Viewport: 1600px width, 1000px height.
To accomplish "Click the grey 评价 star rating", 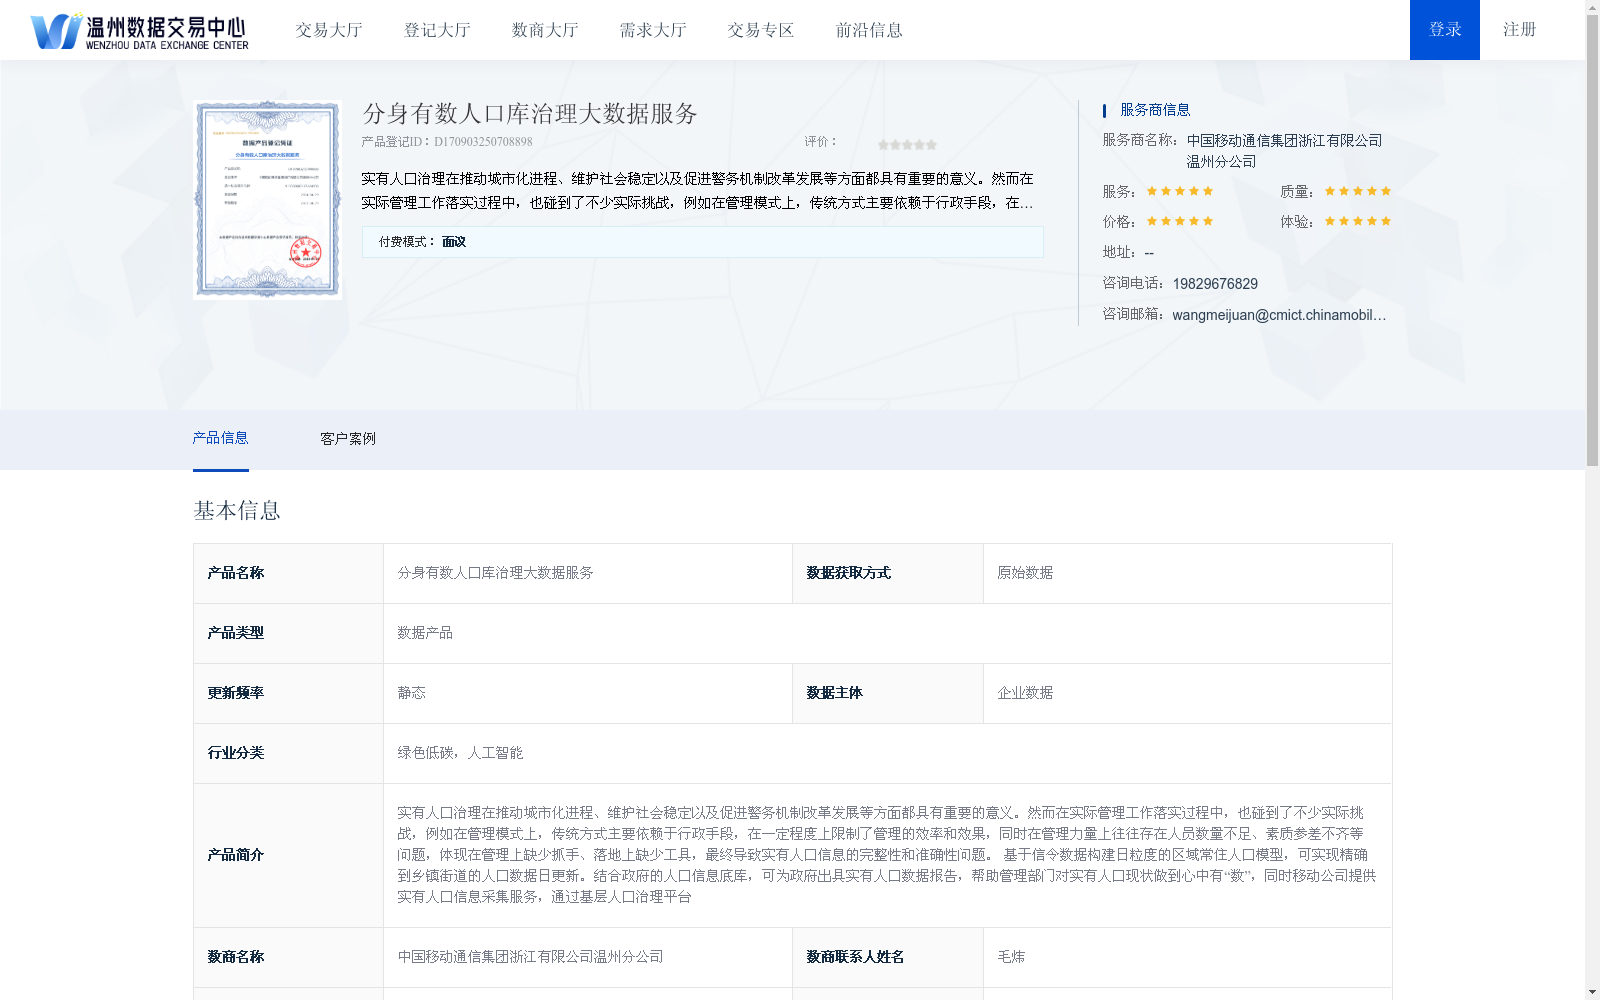I will coord(907,145).
